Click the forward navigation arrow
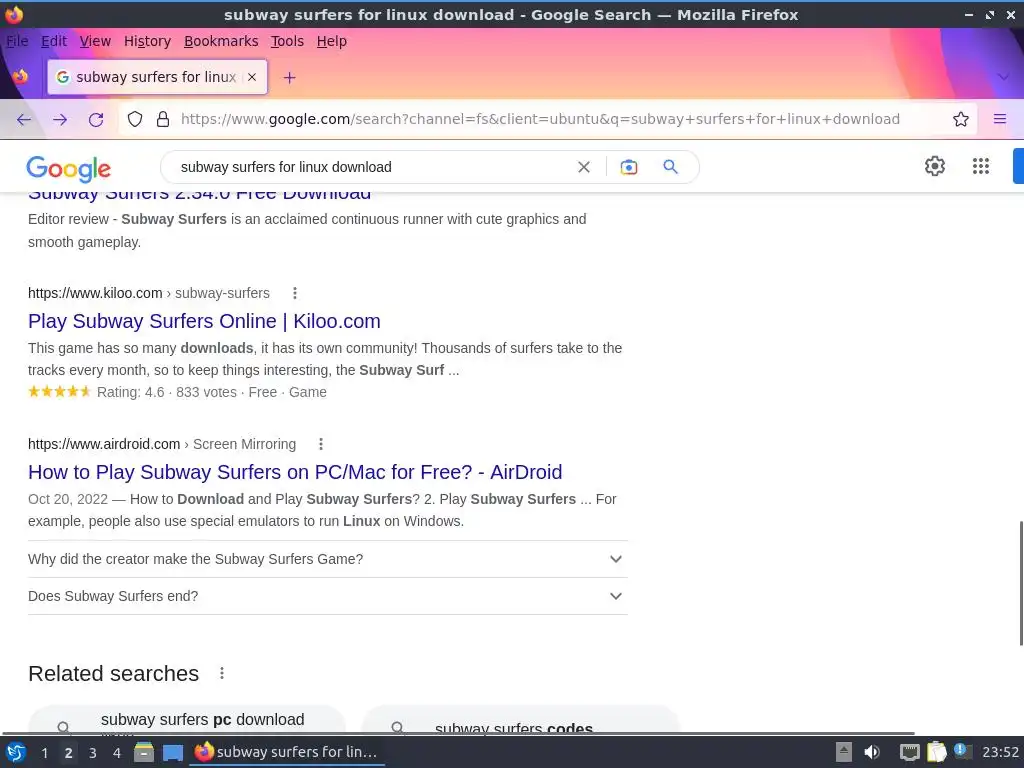Image resolution: width=1024 pixels, height=768 pixels. 60,119
